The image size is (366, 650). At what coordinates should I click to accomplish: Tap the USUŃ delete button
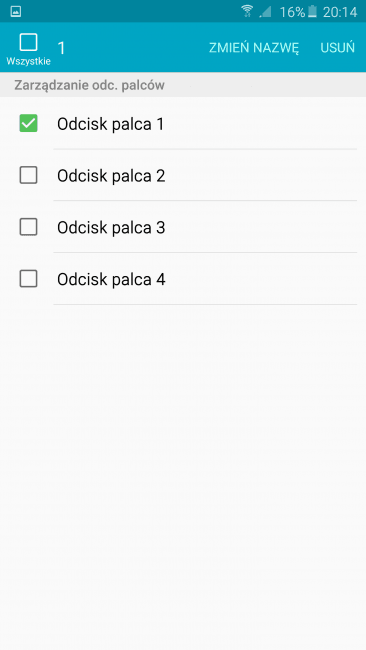pos(337,48)
